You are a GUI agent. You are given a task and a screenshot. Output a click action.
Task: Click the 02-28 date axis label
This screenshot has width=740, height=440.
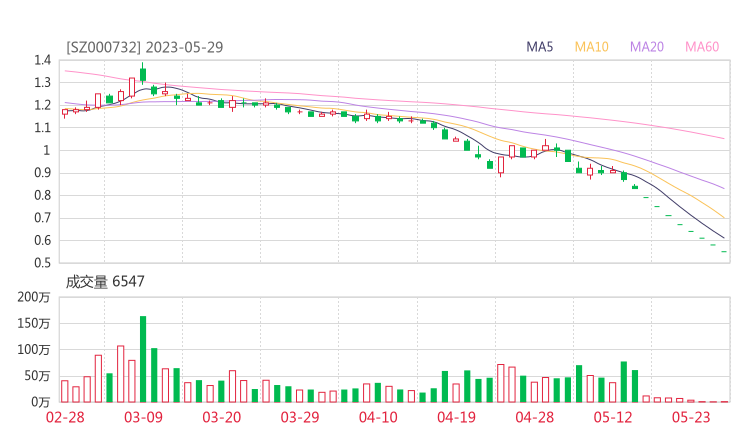pos(65,417)
